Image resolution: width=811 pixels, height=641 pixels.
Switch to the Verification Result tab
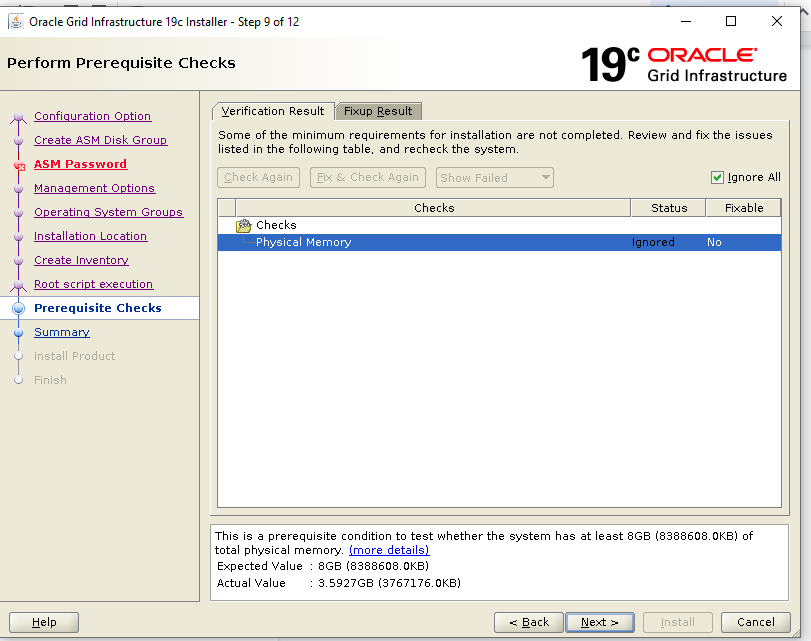click(x=273, y=111)
